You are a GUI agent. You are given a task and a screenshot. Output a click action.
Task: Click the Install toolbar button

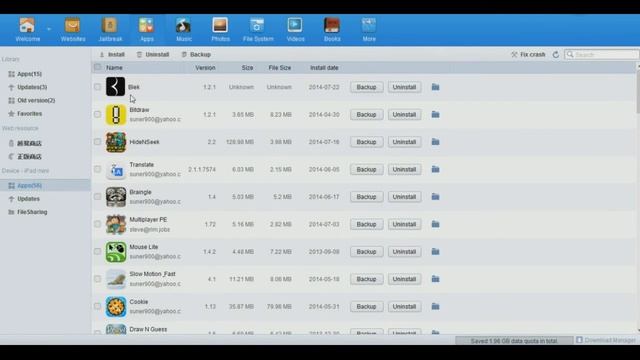click(x=112, y=54)
